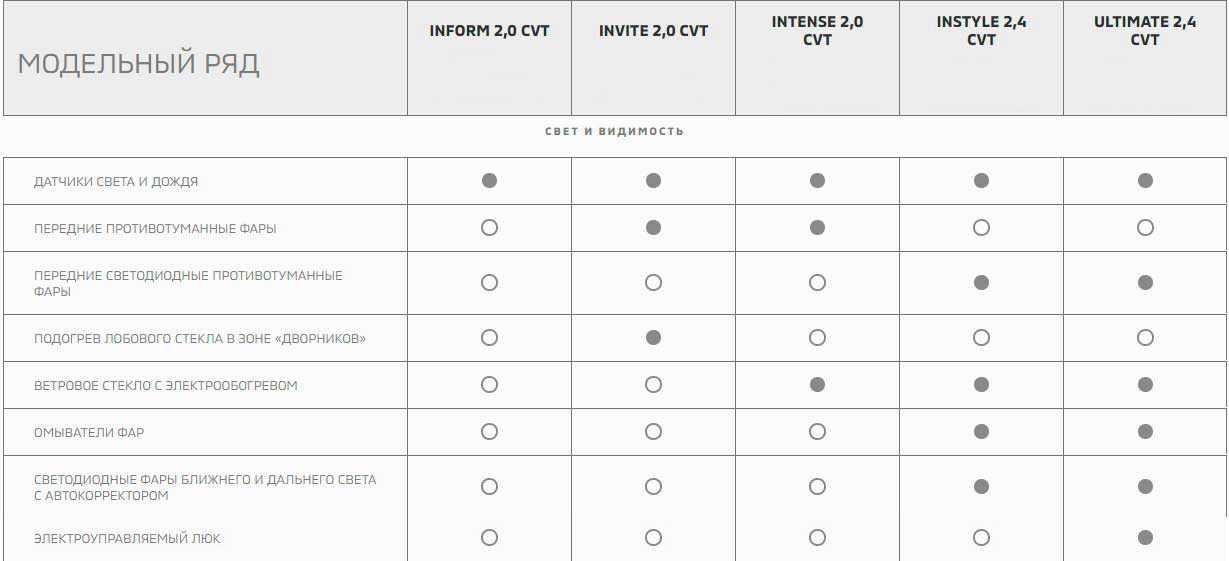1229x561 pixels.
Task: Click empty sunroof circle under INFORM
Action: point(489,538)
